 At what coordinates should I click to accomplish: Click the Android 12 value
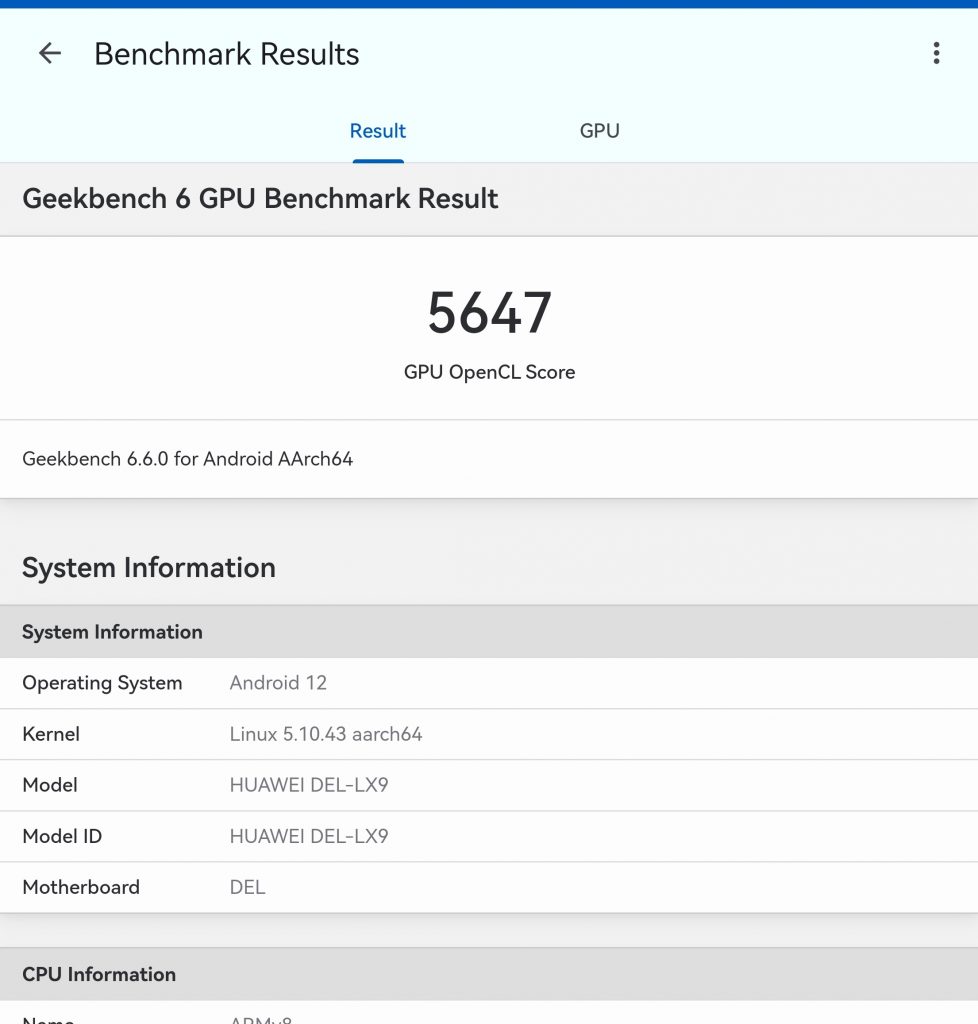(x=278, y=683)
